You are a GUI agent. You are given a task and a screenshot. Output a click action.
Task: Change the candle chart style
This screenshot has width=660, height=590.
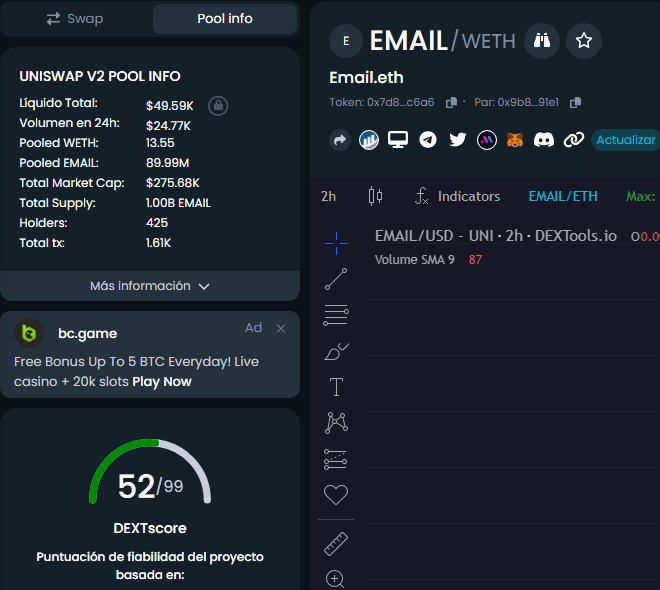pyautogui.click(x=375, y=196)
